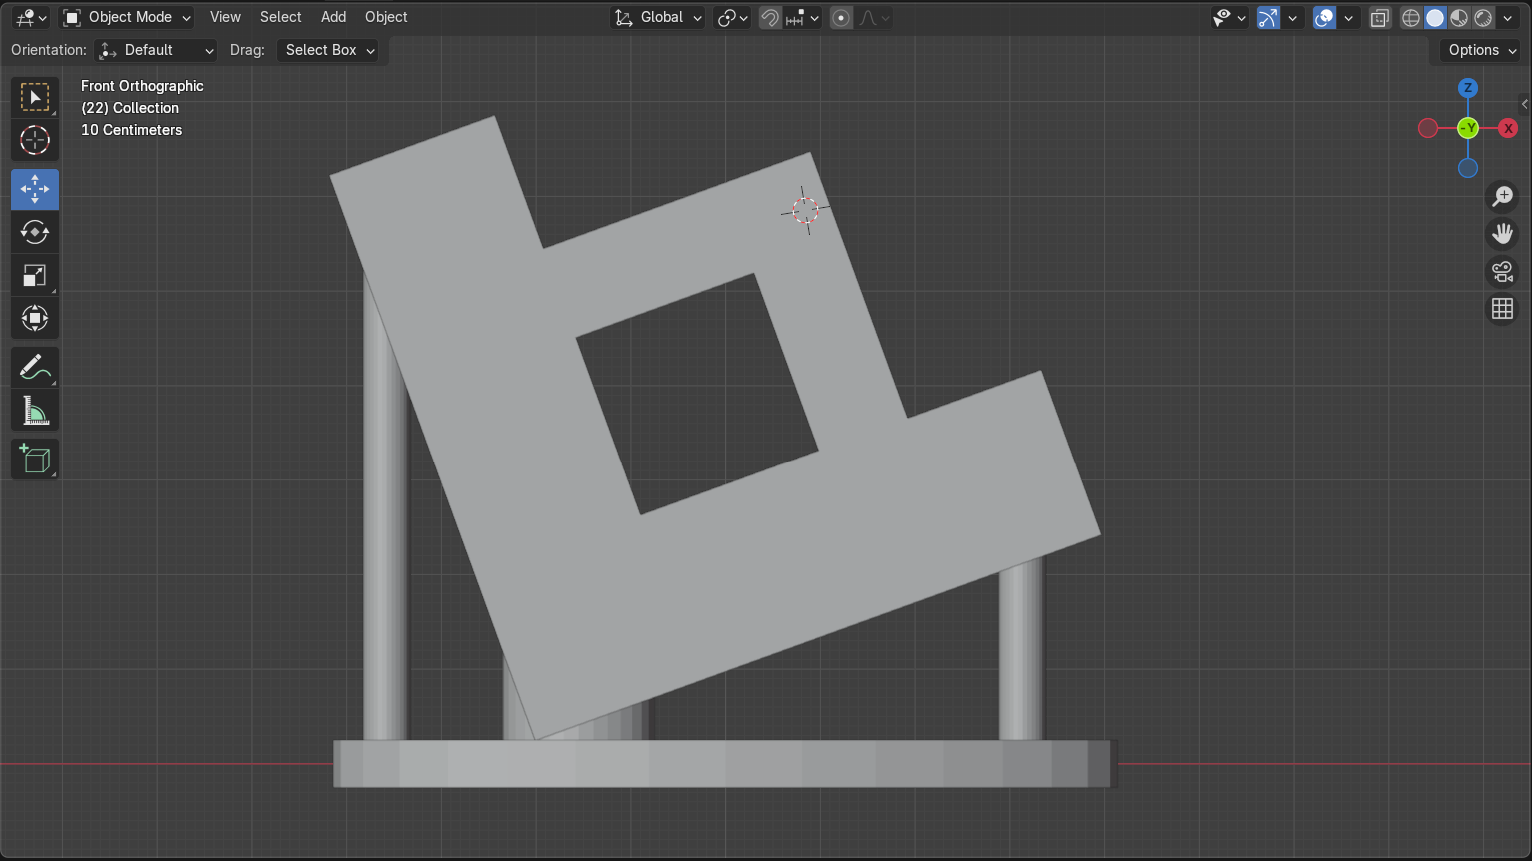Activate the Add Cube tool

tap(35, 459)
